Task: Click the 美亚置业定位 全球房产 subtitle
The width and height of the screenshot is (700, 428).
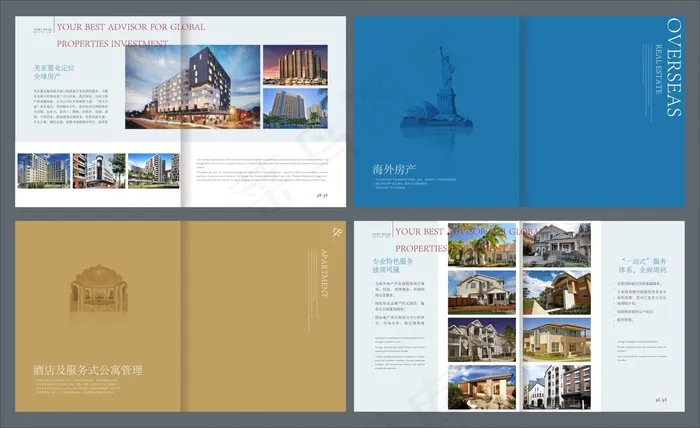Action: [x=54, y=72]
